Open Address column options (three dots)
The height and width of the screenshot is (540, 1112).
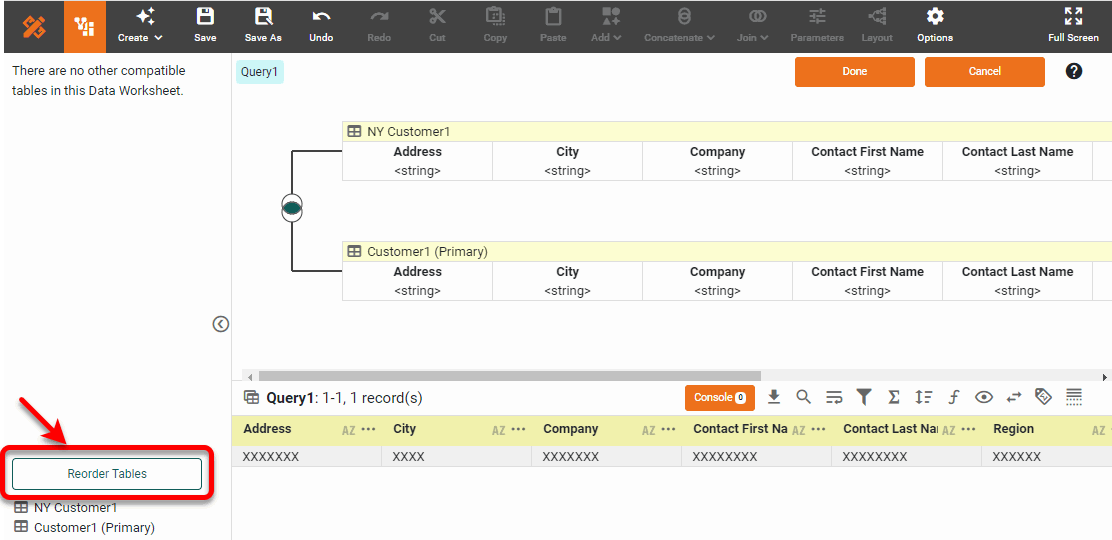369,429
